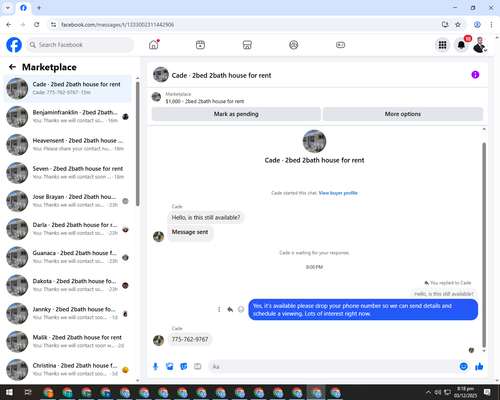Reply to the blue message with the arrow icon
This screenshot has height=400, width=500.
coord(230,309)
